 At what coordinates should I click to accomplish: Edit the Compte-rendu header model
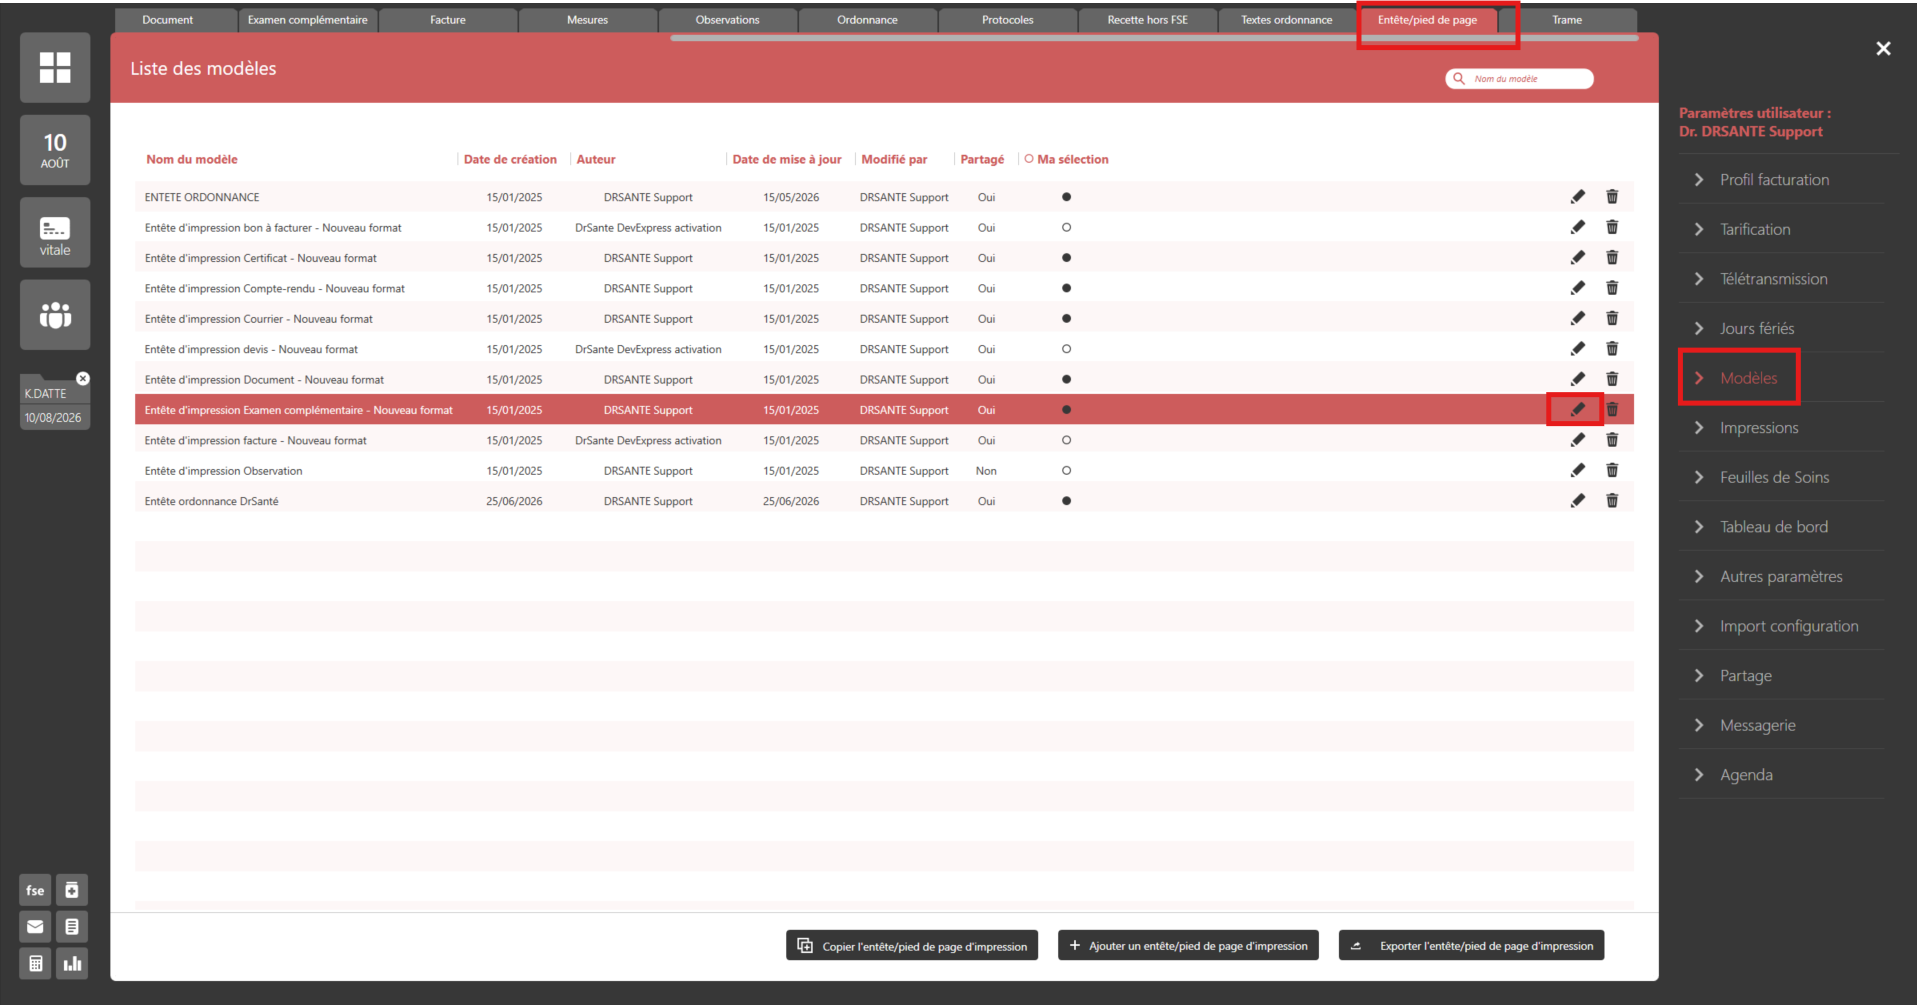[x=1578, y=288]
